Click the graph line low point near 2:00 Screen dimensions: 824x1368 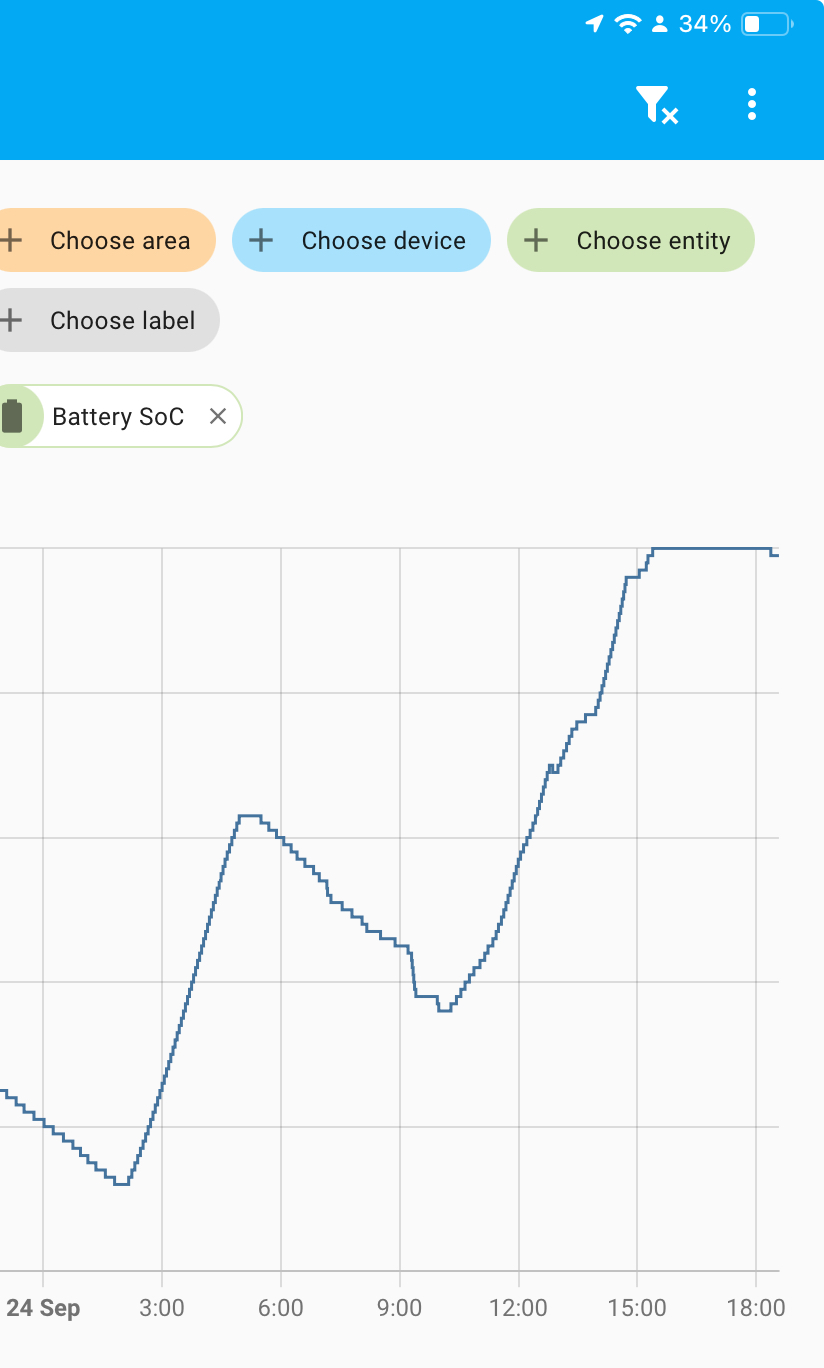(121, 1183)
